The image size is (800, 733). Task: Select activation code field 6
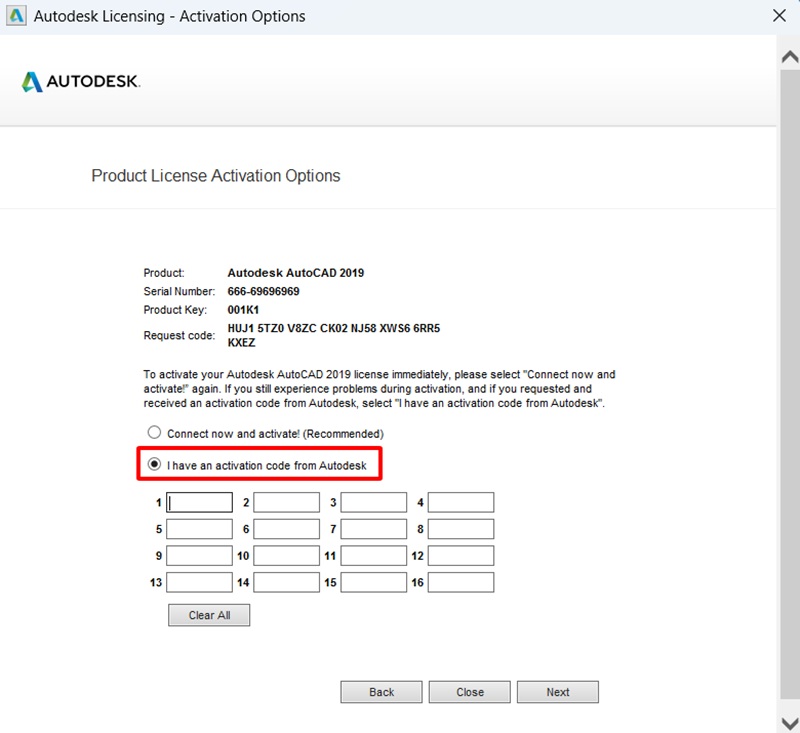click(287, 529)
